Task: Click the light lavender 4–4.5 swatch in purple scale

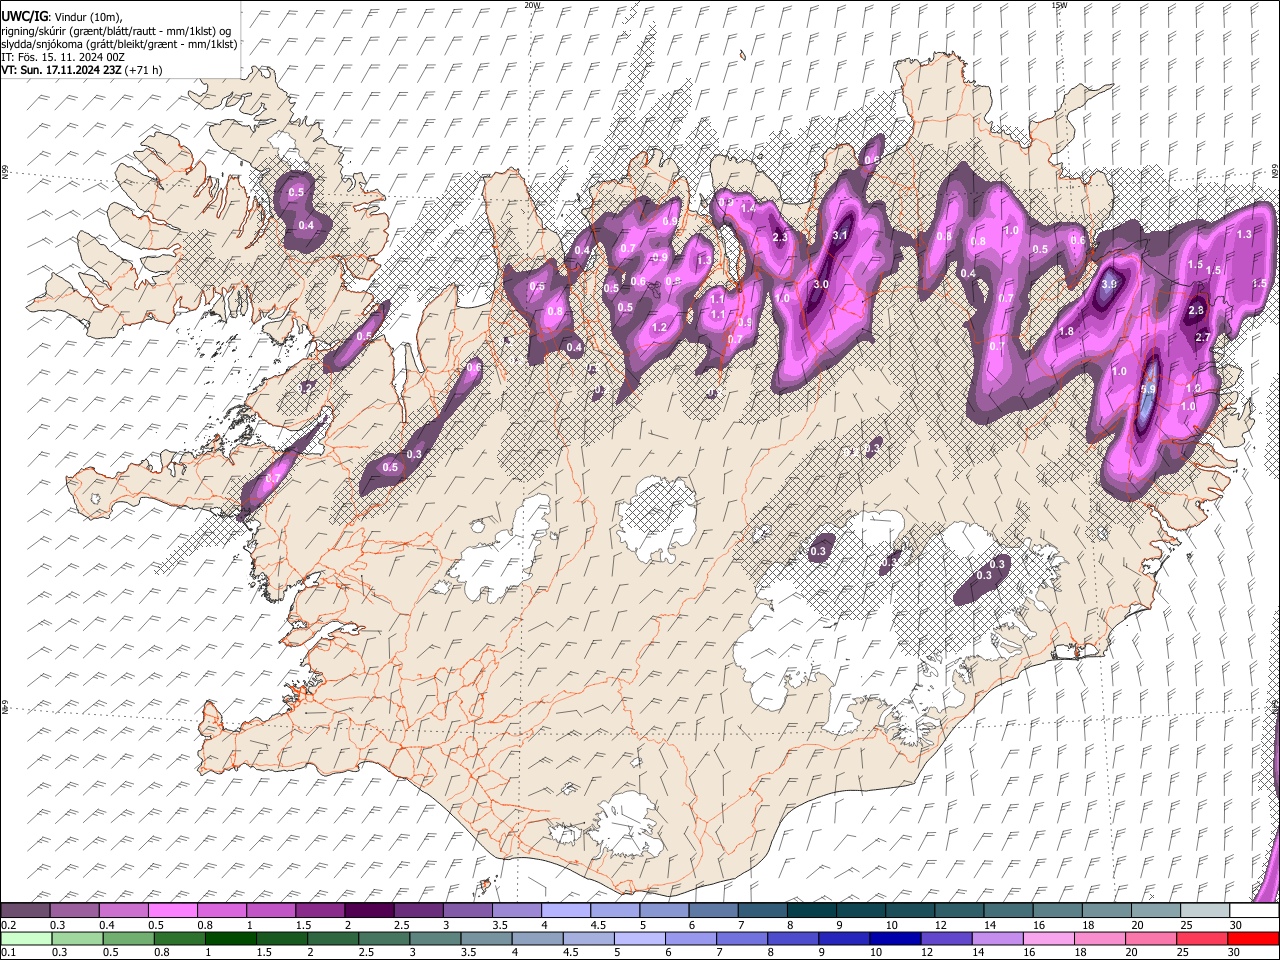Action: pyautogui.click(x=564, y=910)
